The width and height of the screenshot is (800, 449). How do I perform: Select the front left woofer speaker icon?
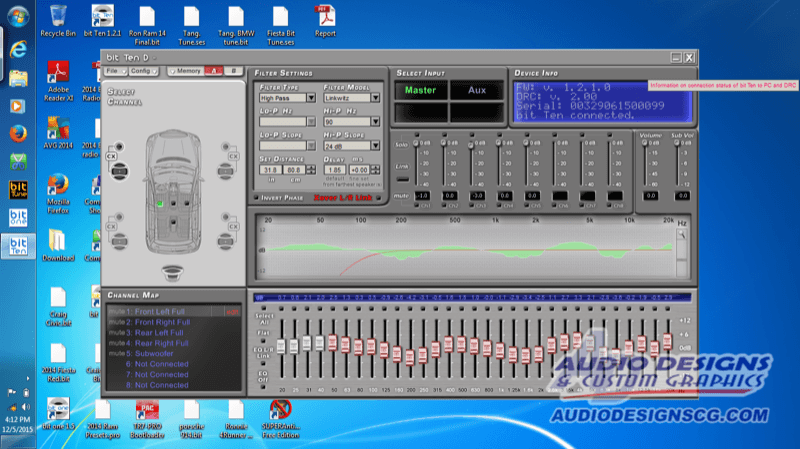[x=119, y=171]
